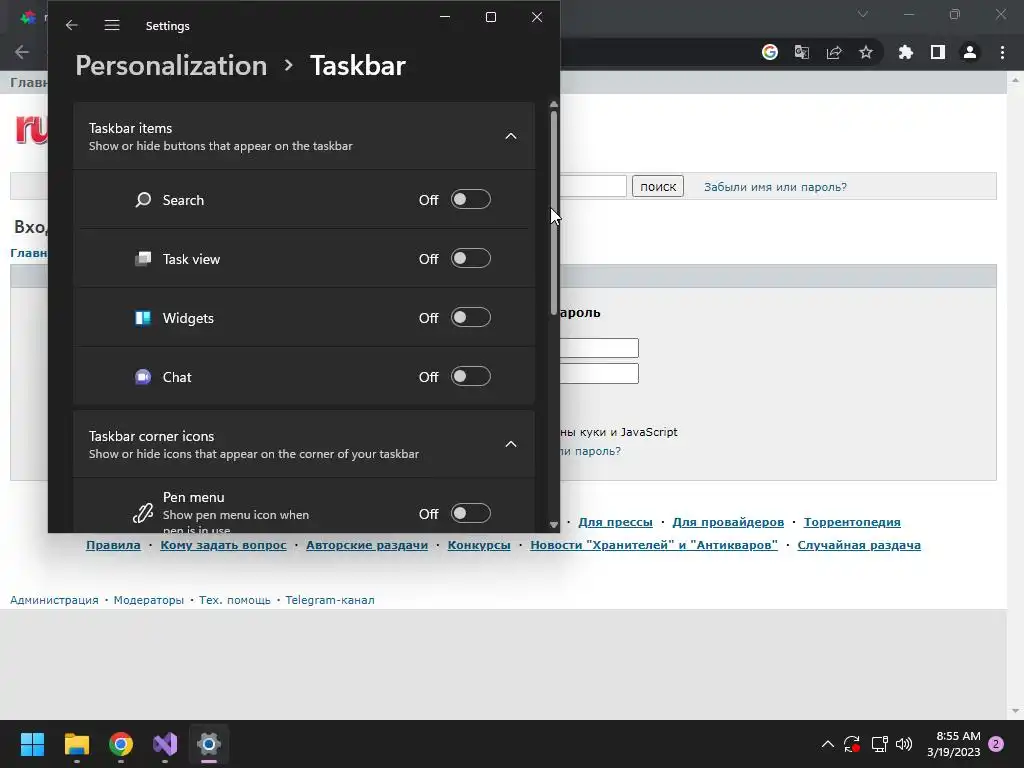Open the Администрация footer link
1024x768 pixels.
[54, 600]
